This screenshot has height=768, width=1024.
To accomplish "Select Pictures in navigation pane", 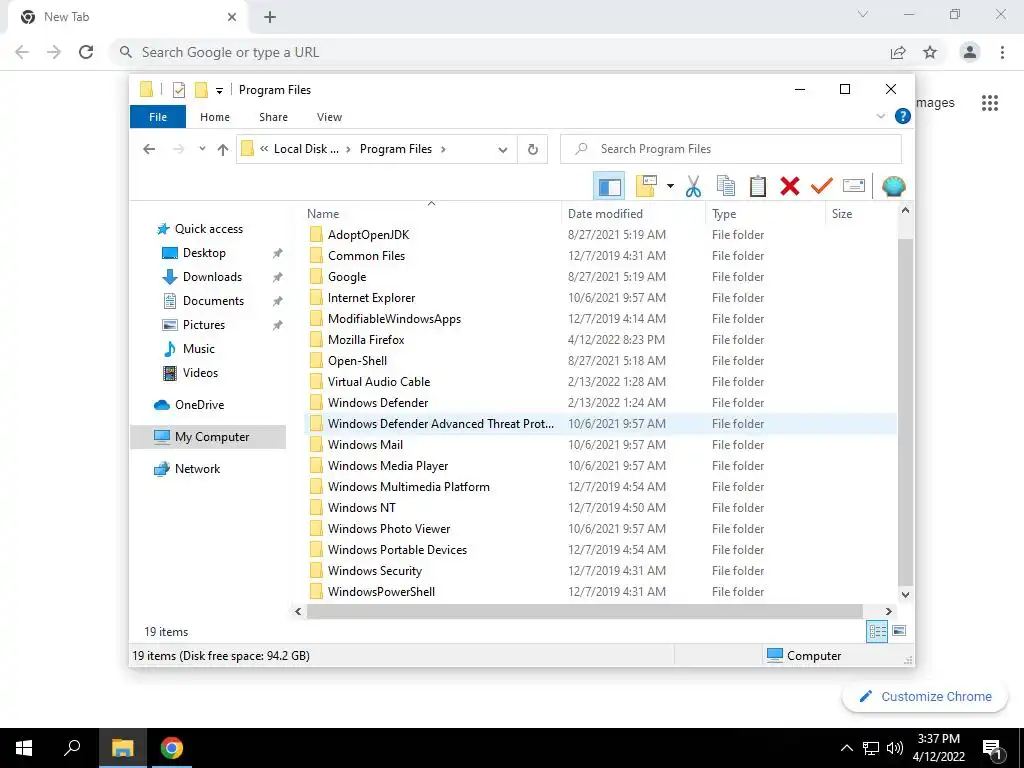I will pyautogui.click(x=204, y=325).
